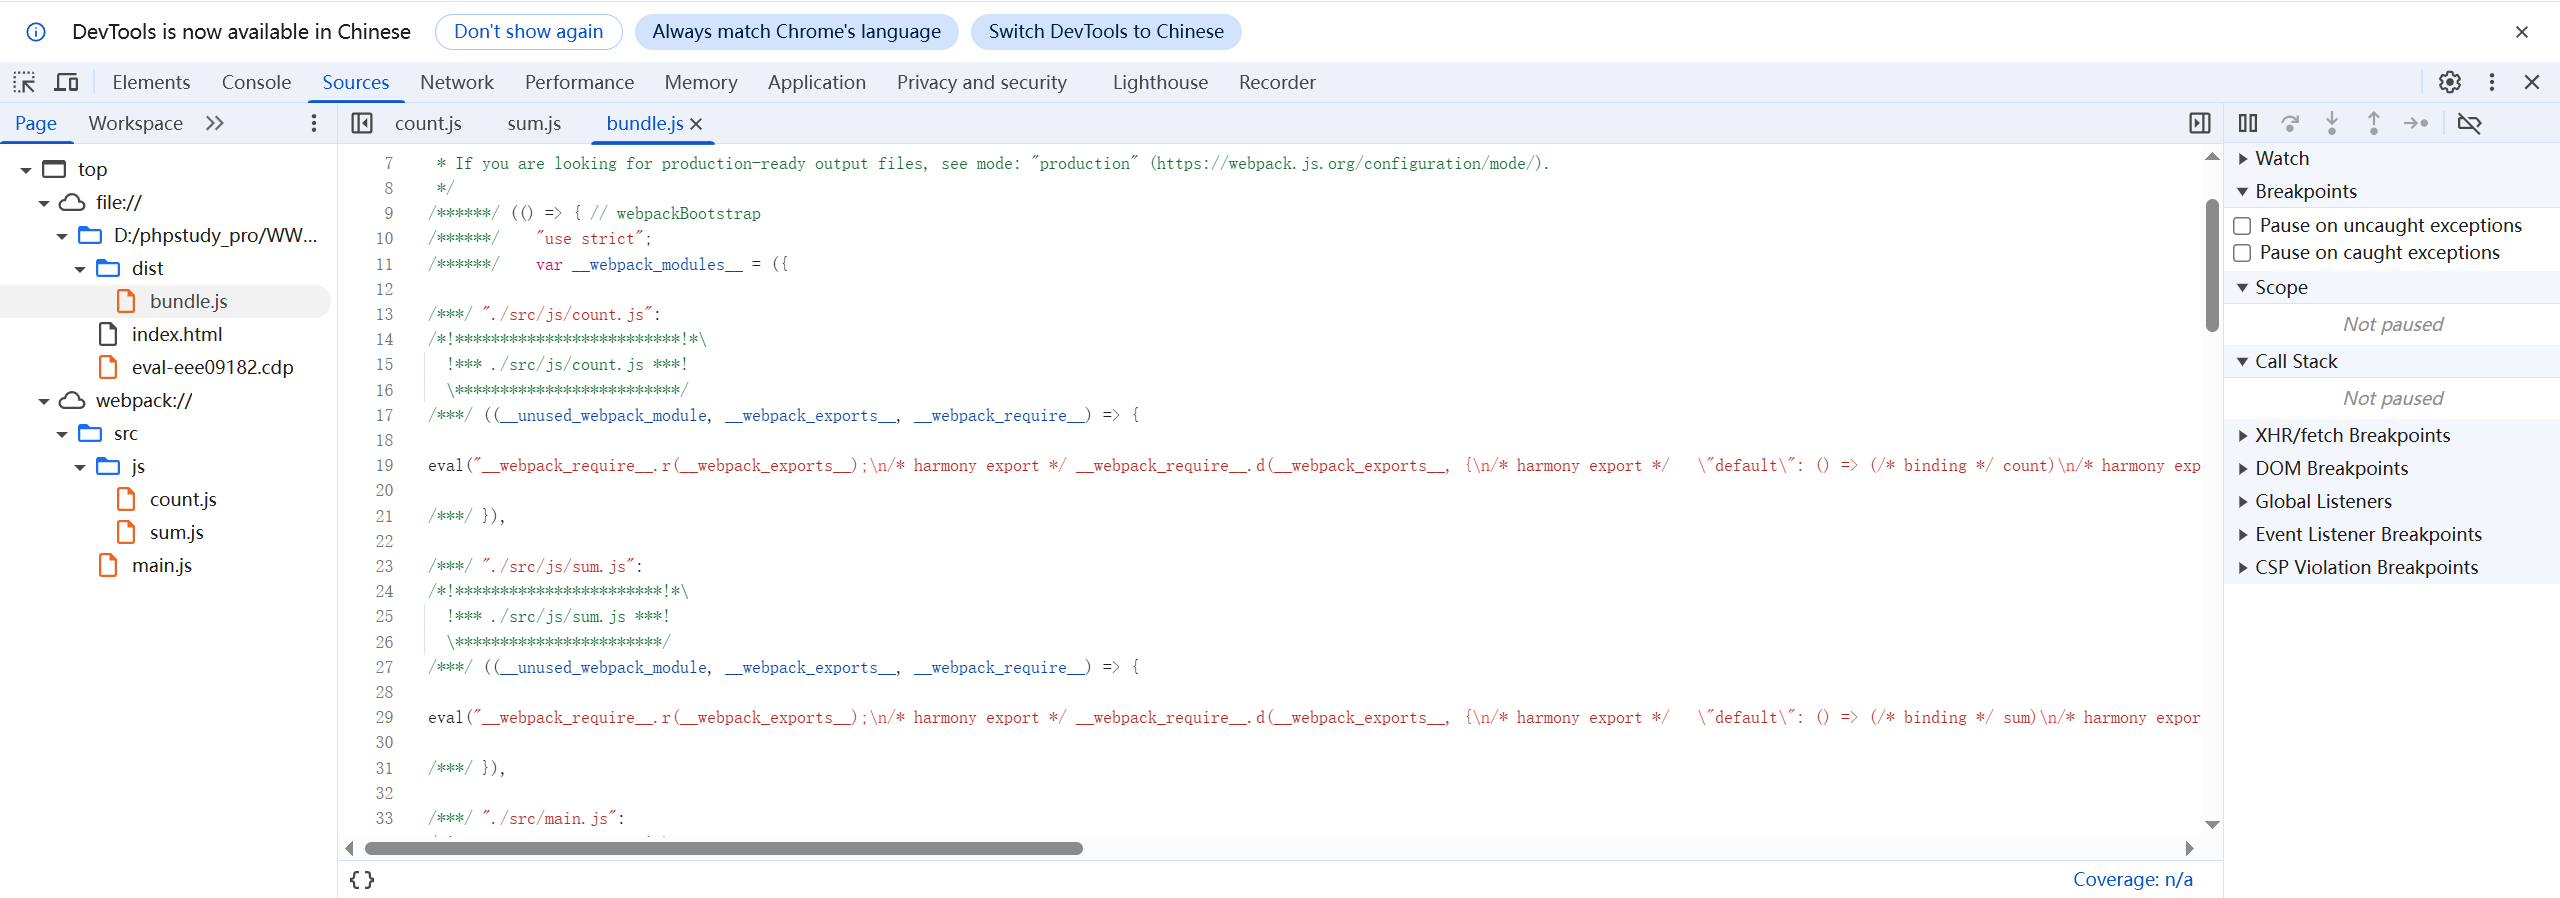Viewport: 2560px width, 898px height.
Task: Enable Pause on caught exceptions
Action: (x=2243, y=253)
